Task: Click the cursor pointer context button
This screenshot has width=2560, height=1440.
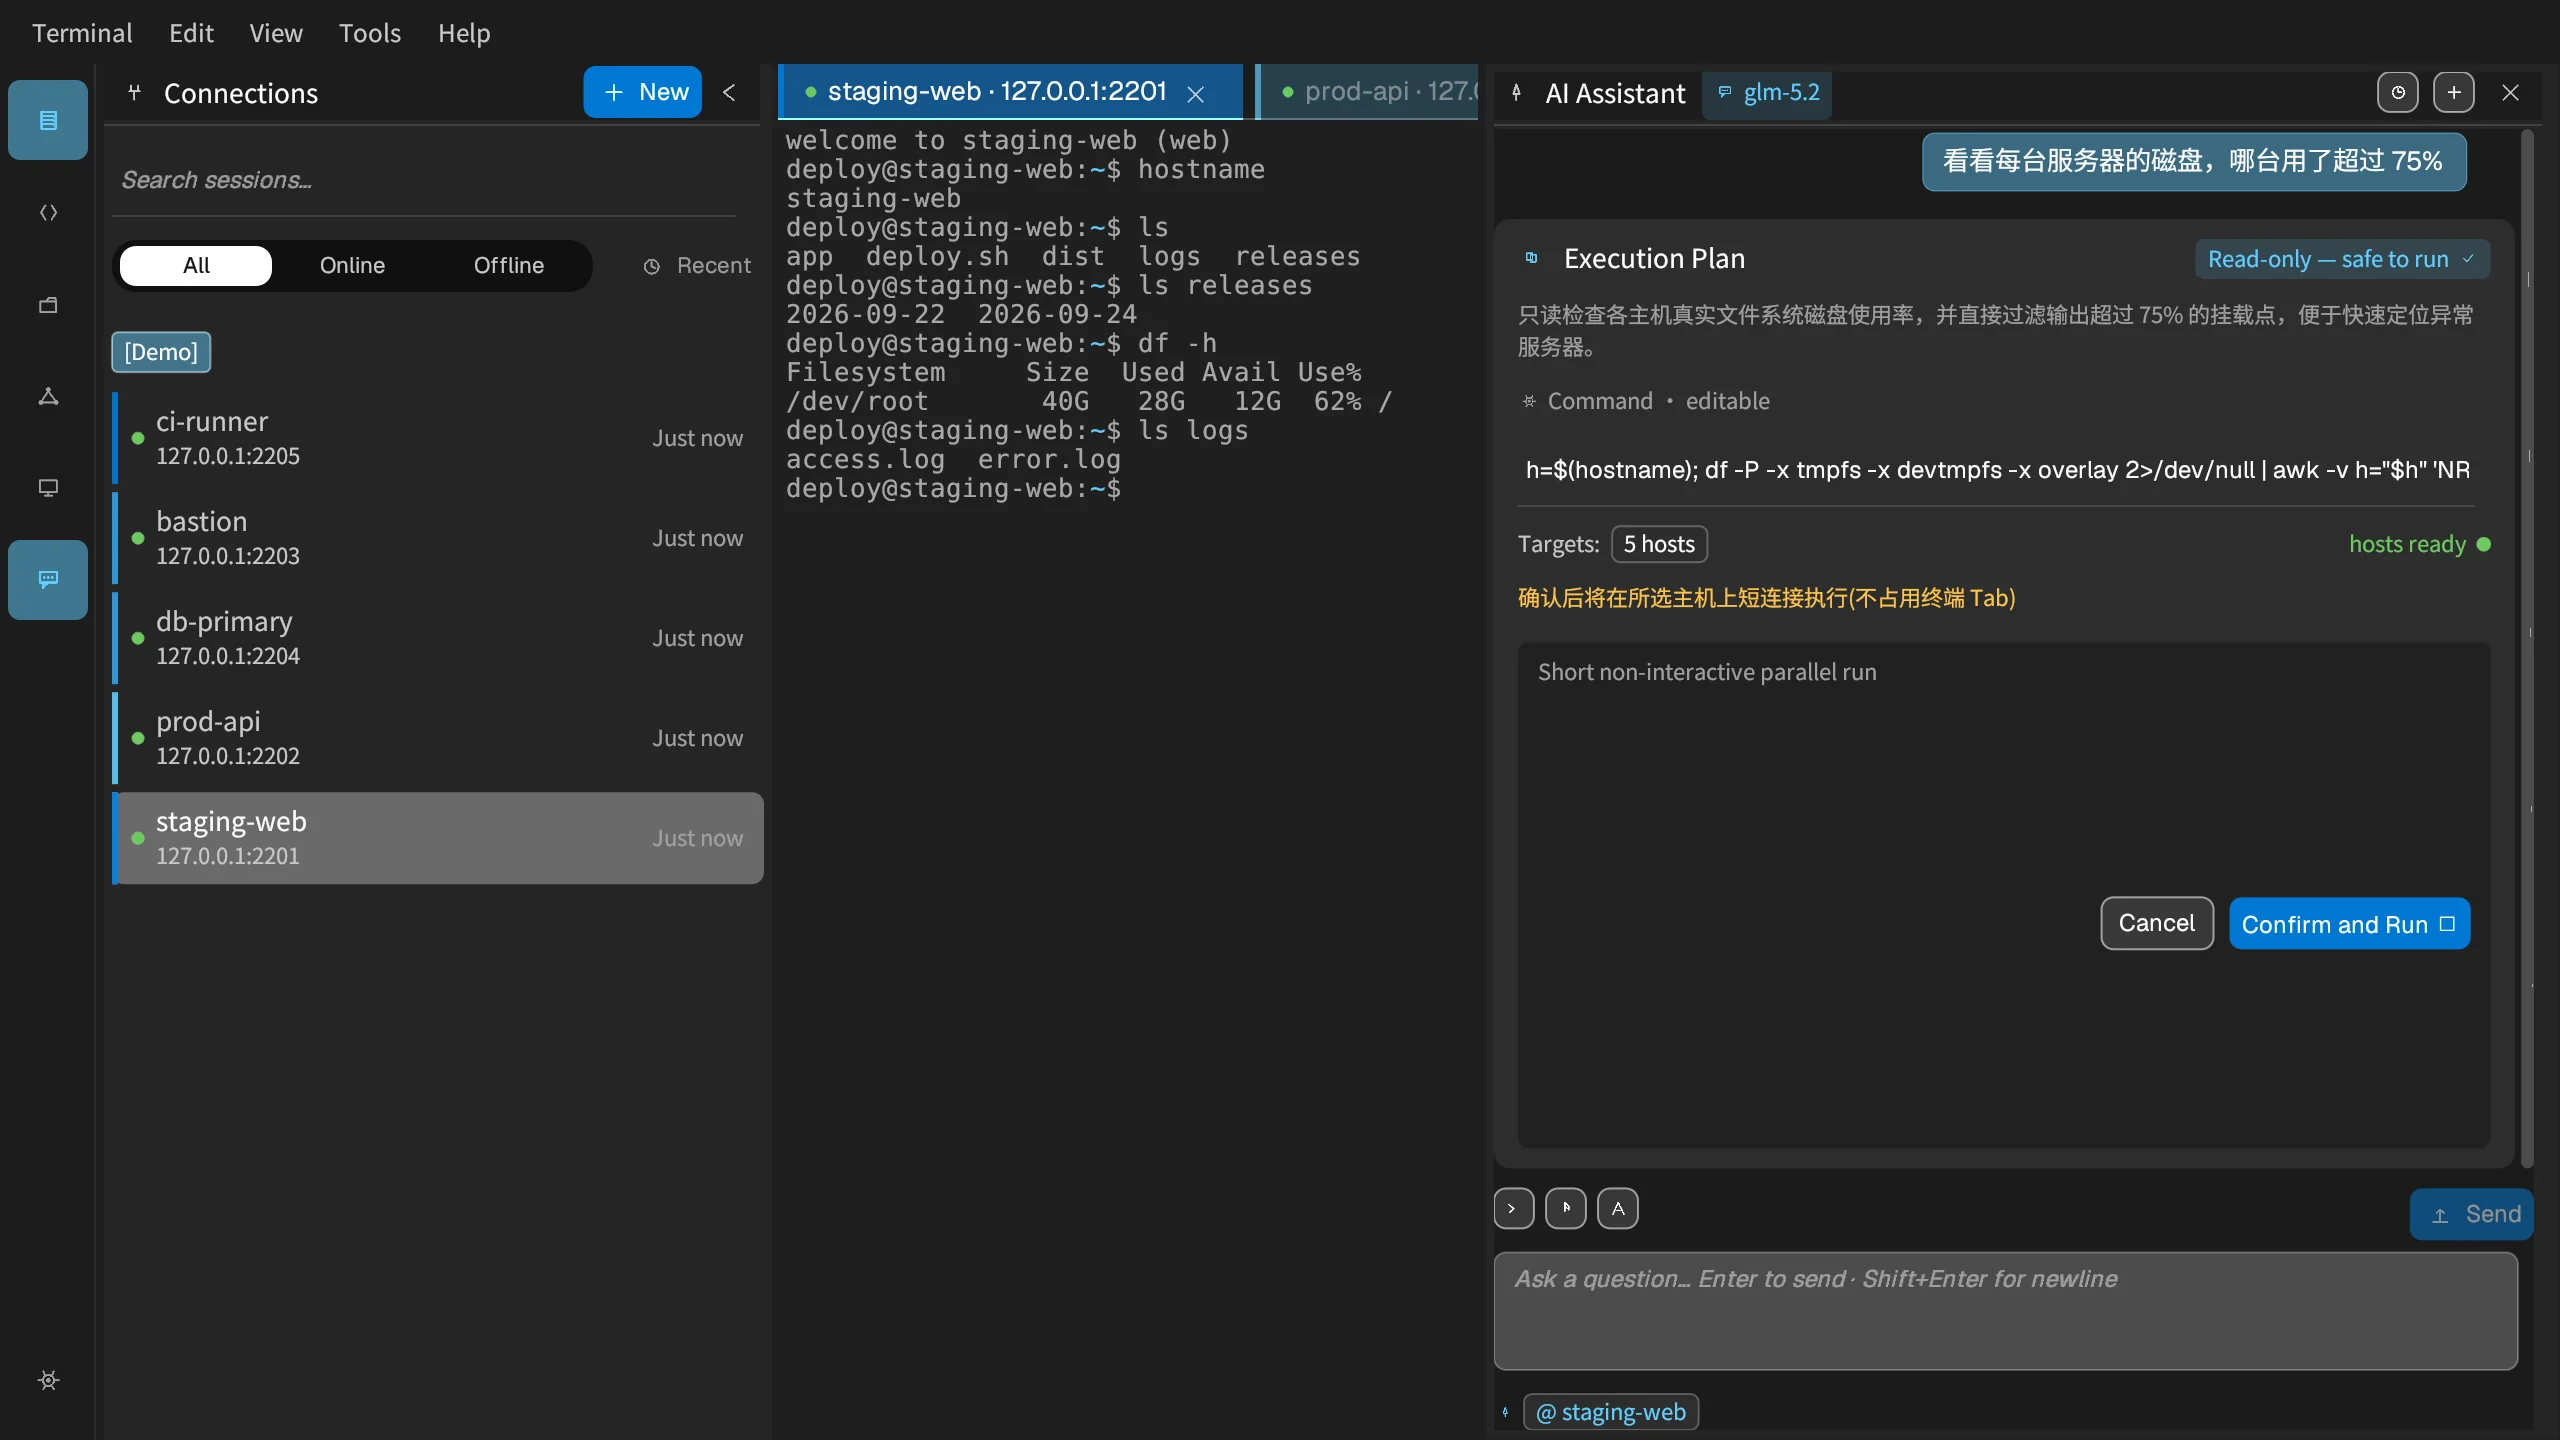Action: (x=1566, y=1208)
